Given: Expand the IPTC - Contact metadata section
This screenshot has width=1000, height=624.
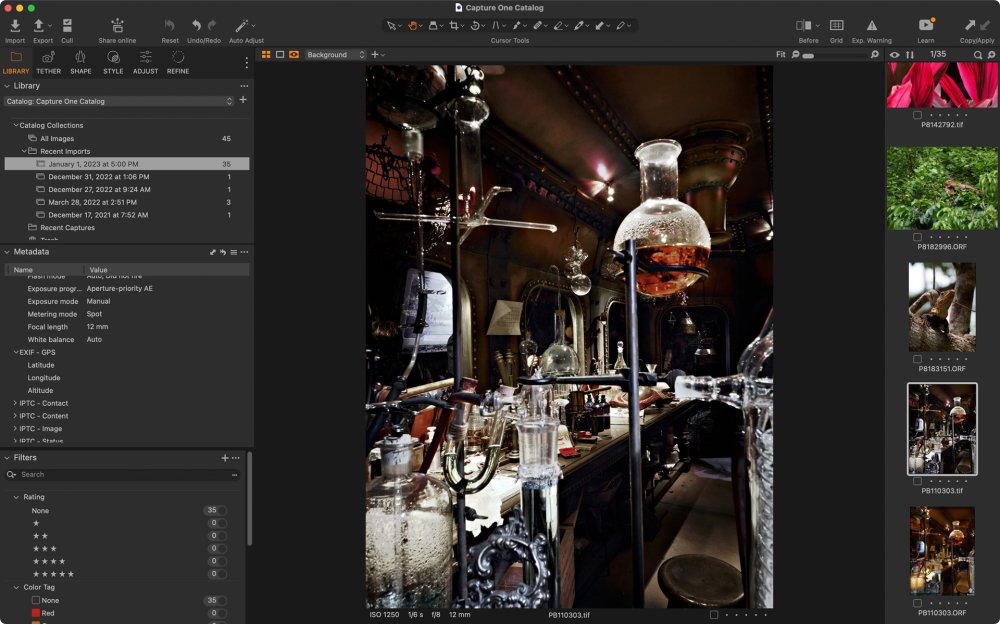Looking at the screenshot, I should point(15,403).
